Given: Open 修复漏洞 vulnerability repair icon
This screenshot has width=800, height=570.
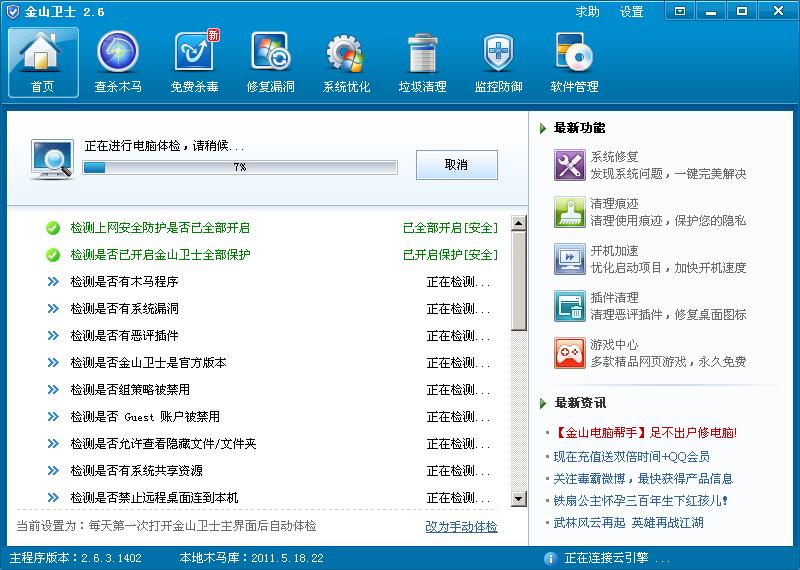Looking at the screenshot, I should (270, 52).
